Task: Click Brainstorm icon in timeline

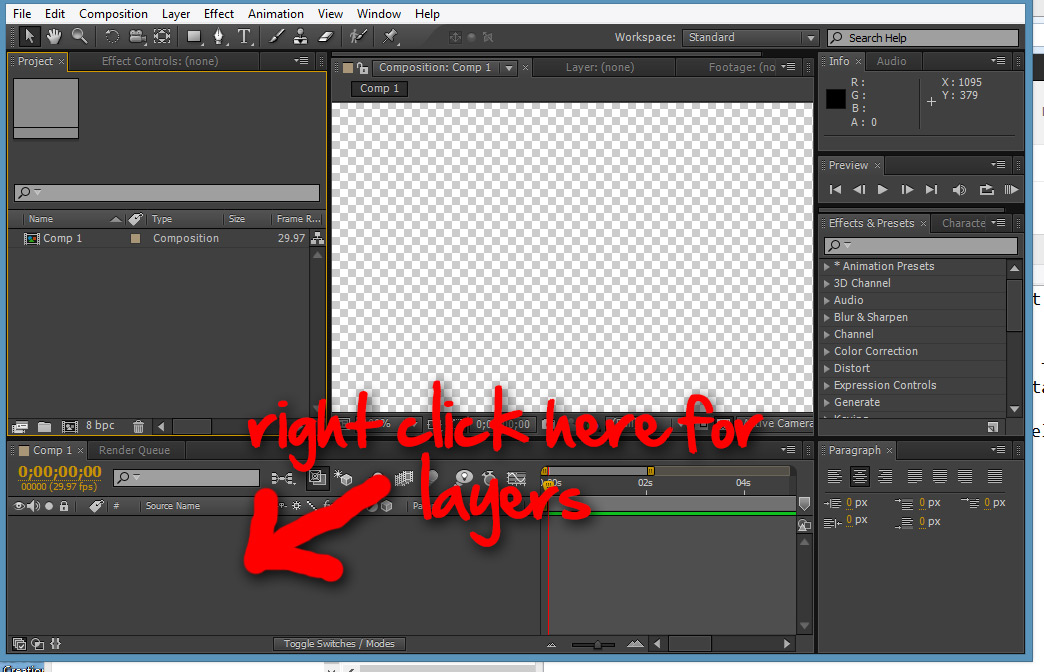Action: [x=464, y=477]
